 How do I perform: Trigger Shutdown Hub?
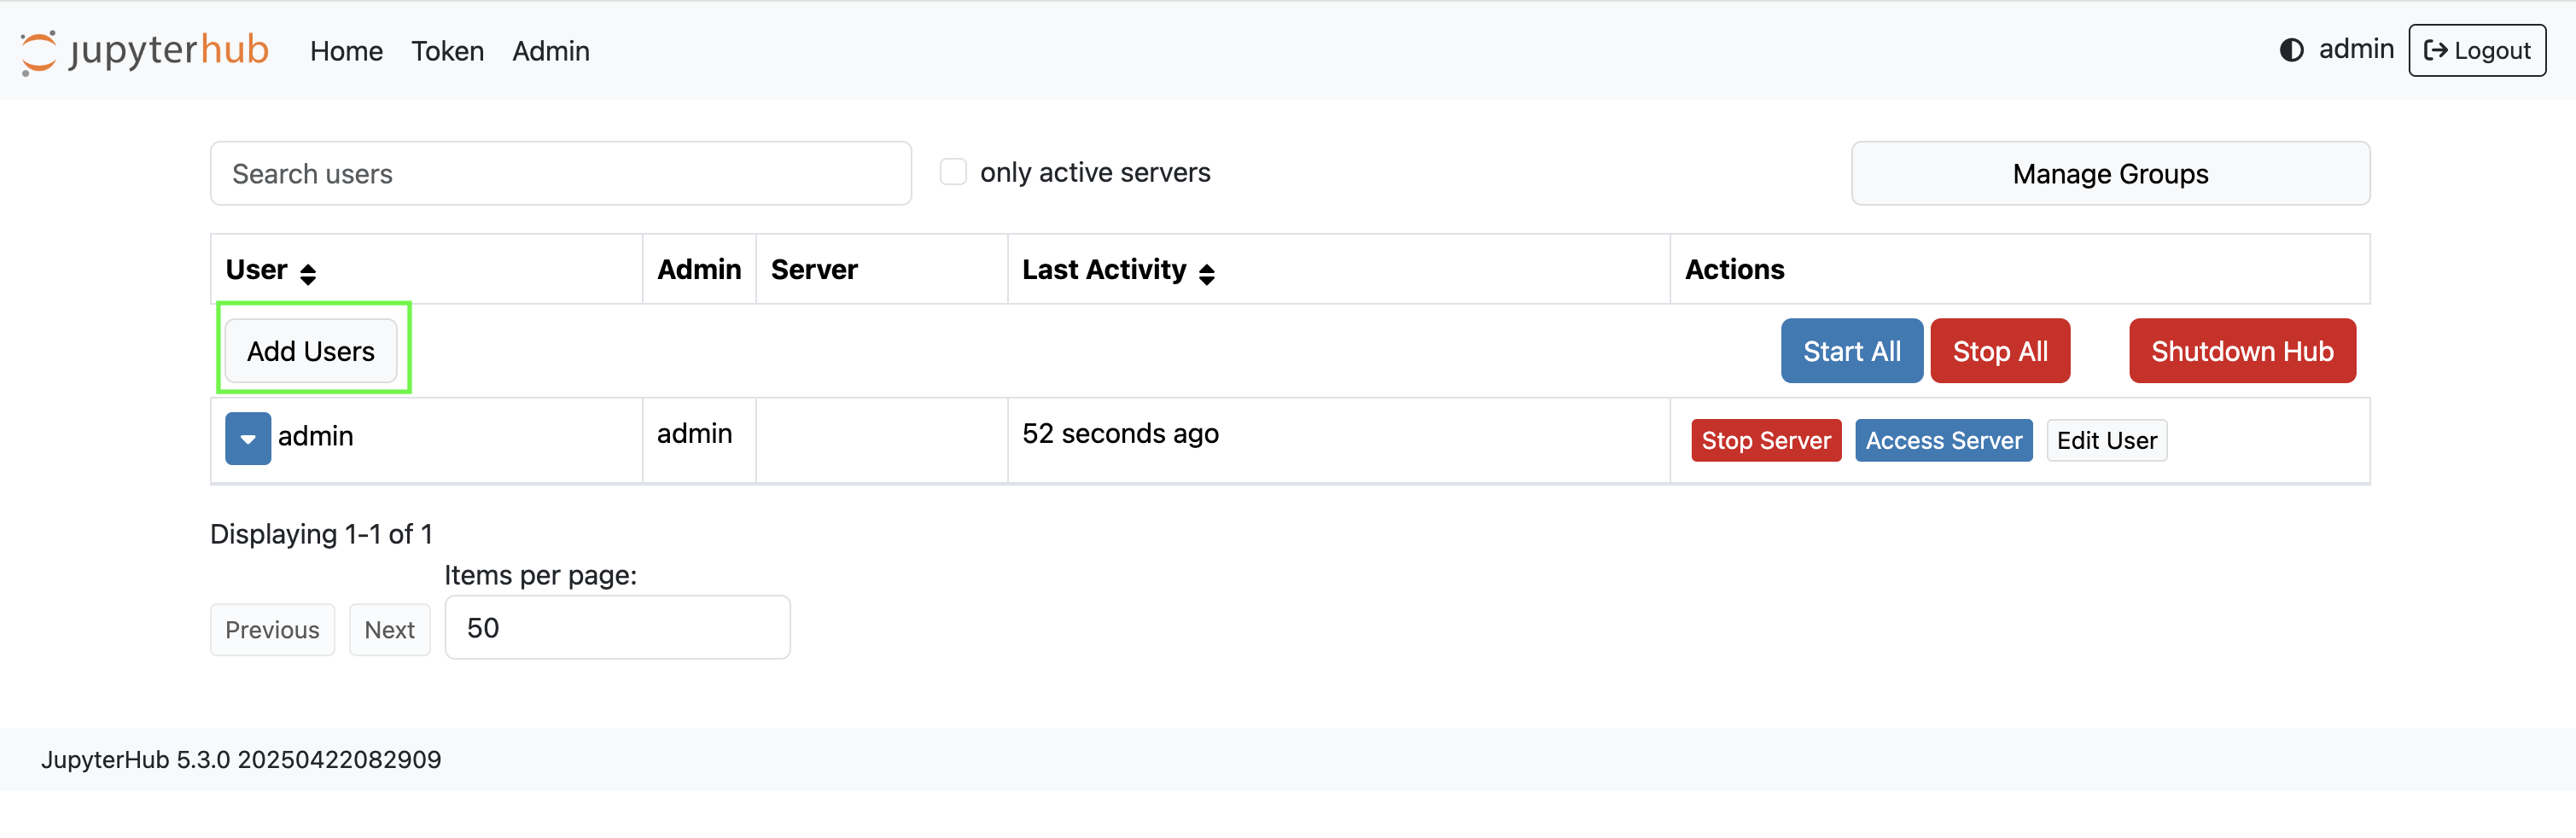point(2242,350)
